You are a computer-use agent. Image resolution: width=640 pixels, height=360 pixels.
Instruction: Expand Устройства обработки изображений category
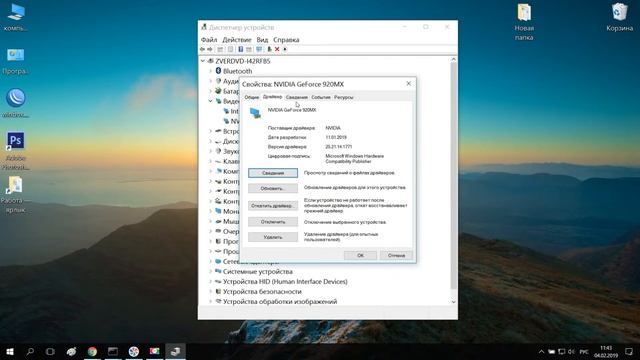pos(211,302)
